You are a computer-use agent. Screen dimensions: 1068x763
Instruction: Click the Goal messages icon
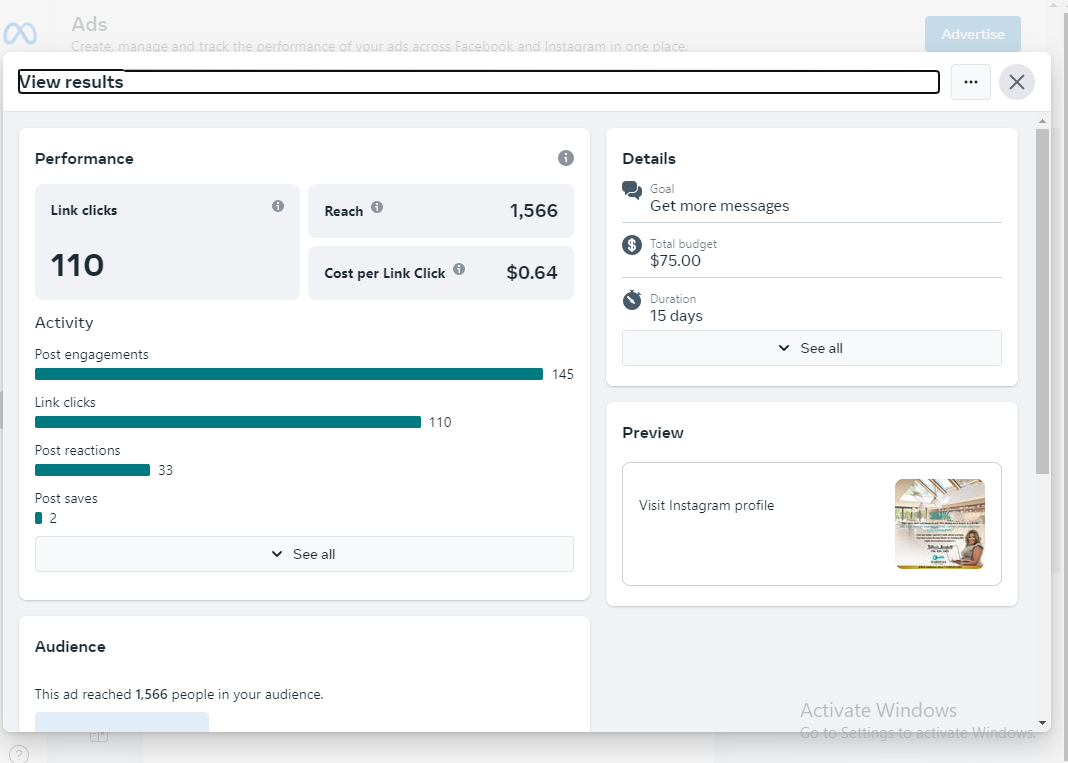pyautogui.click(x=632, y=190)
